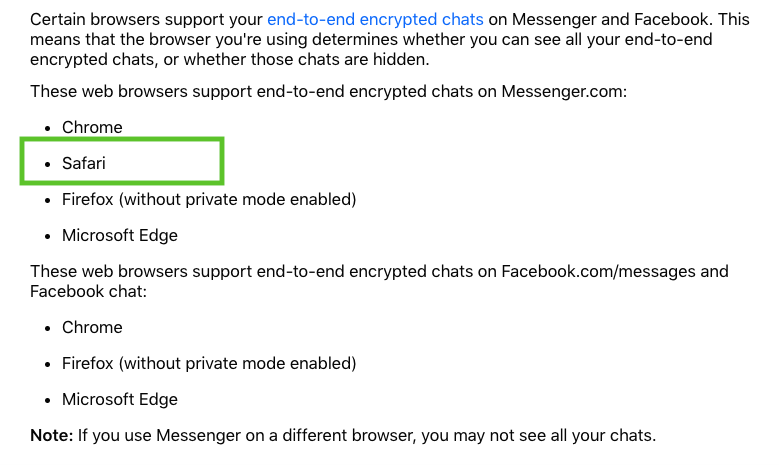Select Chrome under the Facebook chat list

(92, 328)
